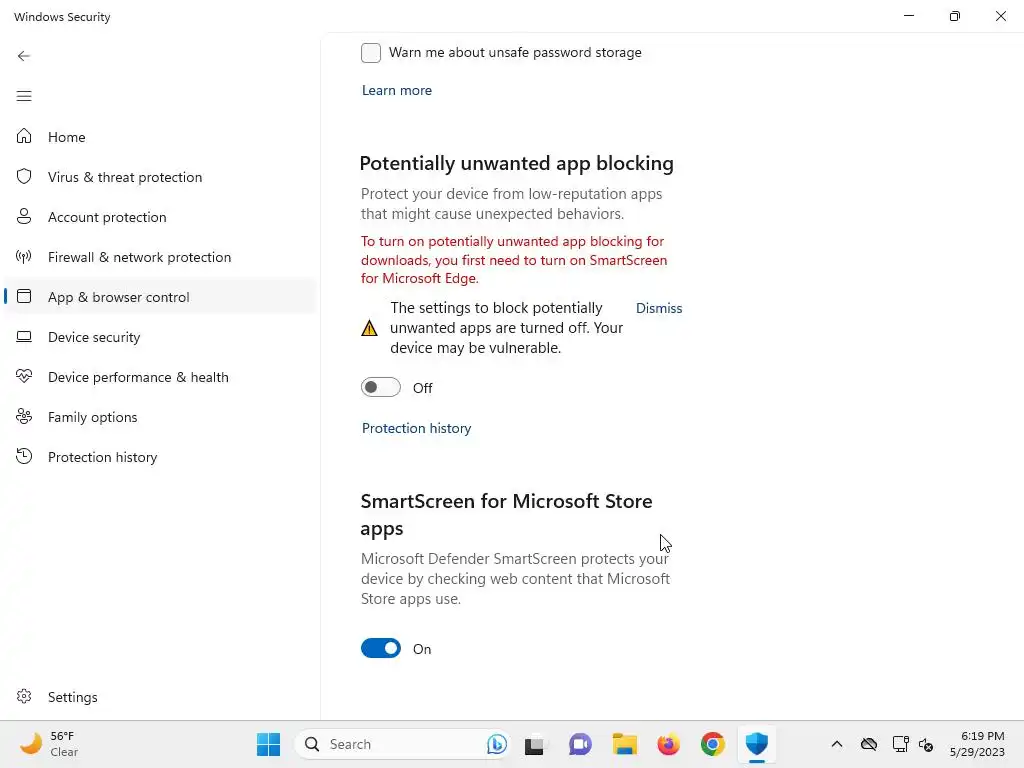
Task: Show hidden icons in the system tray
Action: (x=837, y=744)
